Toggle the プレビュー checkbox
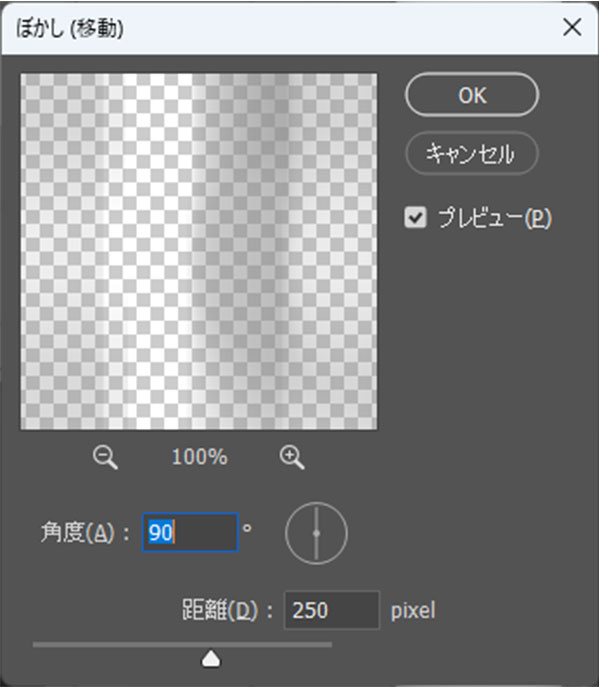This screenshot has height=687, width=599. pos(415,217)
